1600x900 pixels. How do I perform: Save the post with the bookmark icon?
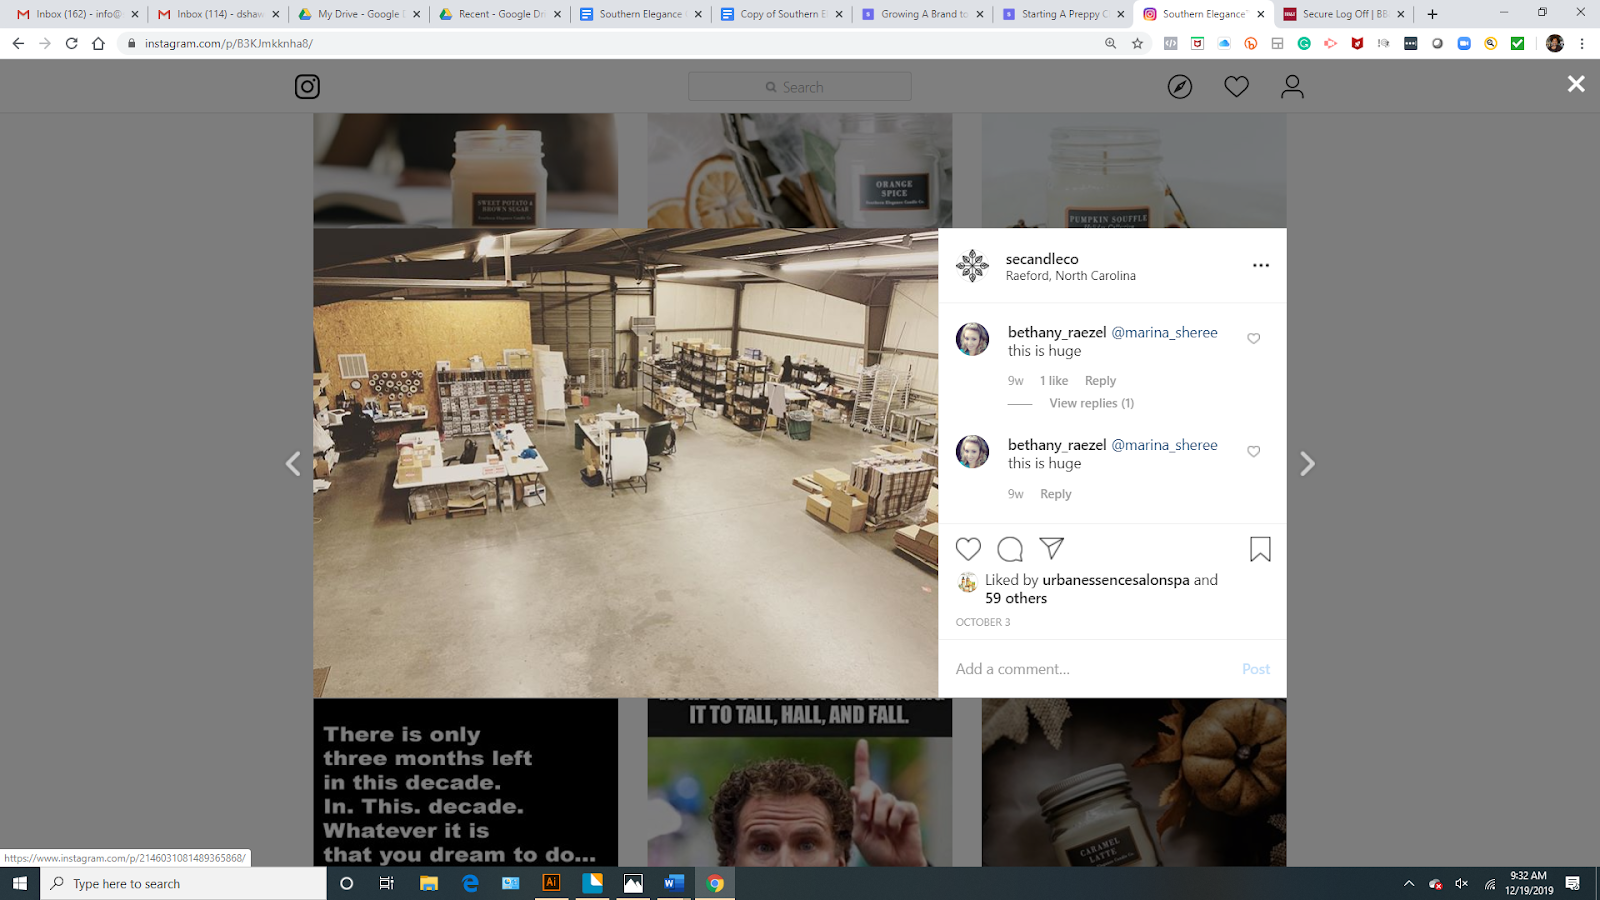pos(1260,549)
